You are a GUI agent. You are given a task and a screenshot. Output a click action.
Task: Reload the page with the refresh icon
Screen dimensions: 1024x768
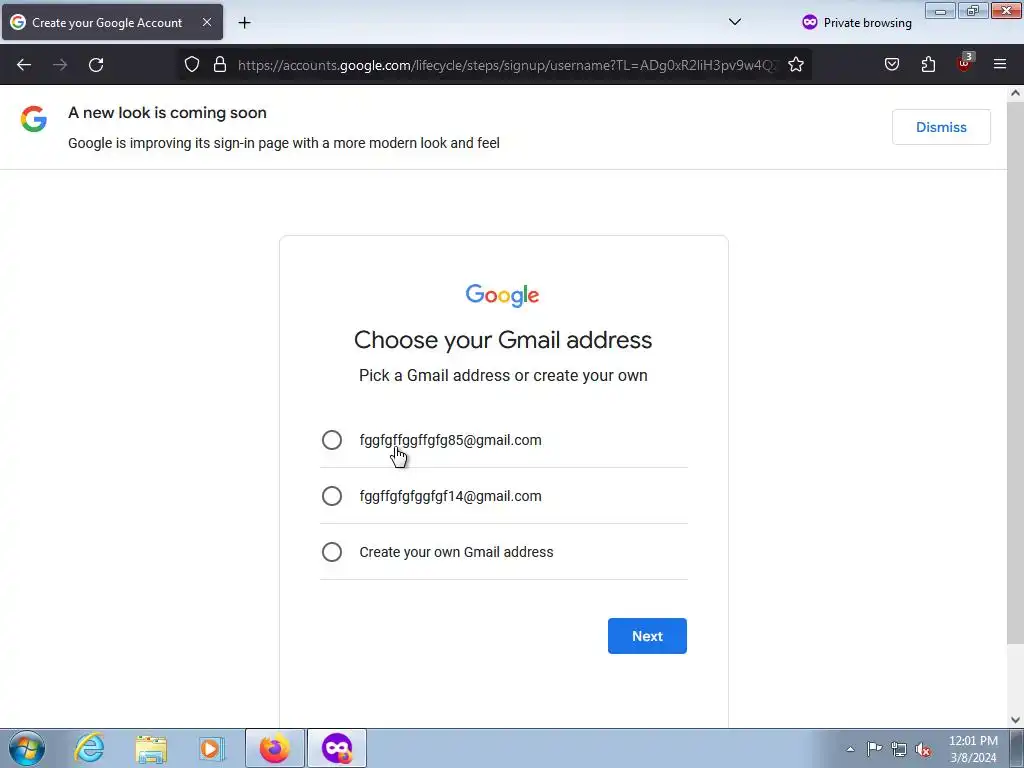pos(96,65)
